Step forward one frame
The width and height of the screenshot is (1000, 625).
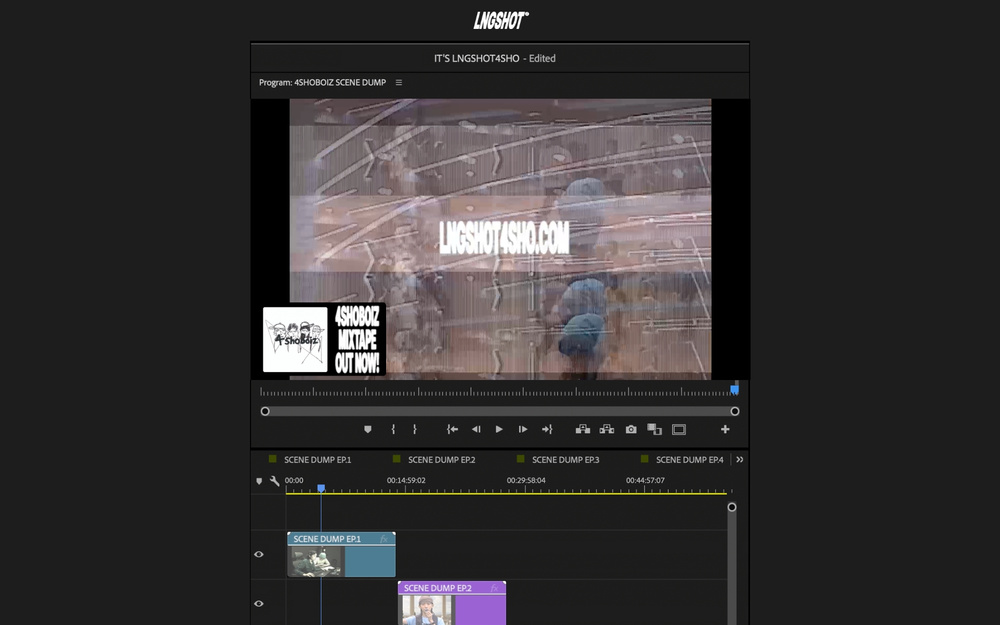(x=523, y=429)
